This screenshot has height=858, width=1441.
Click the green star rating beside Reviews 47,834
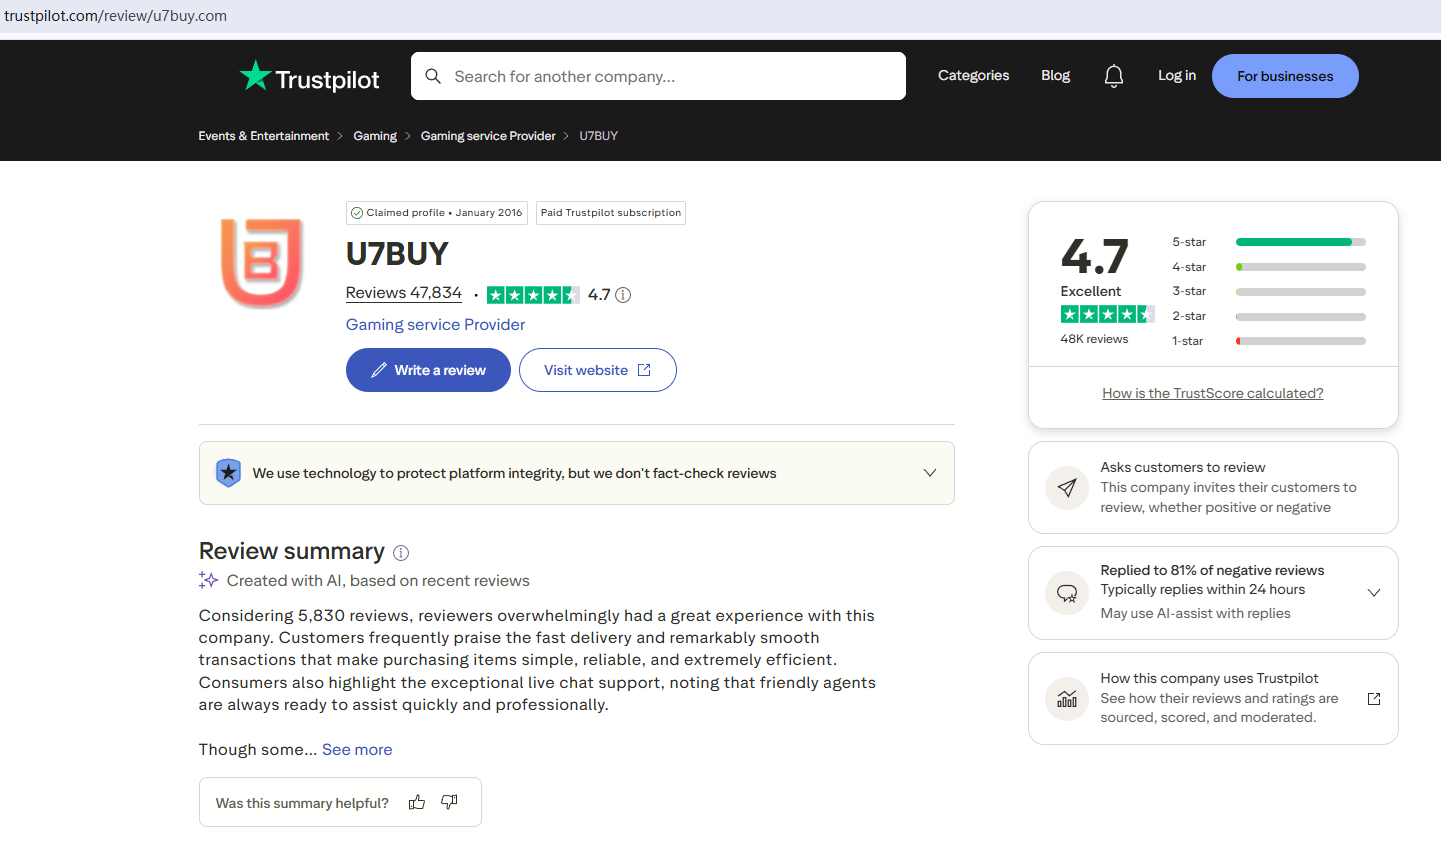(x=533, y=295)
